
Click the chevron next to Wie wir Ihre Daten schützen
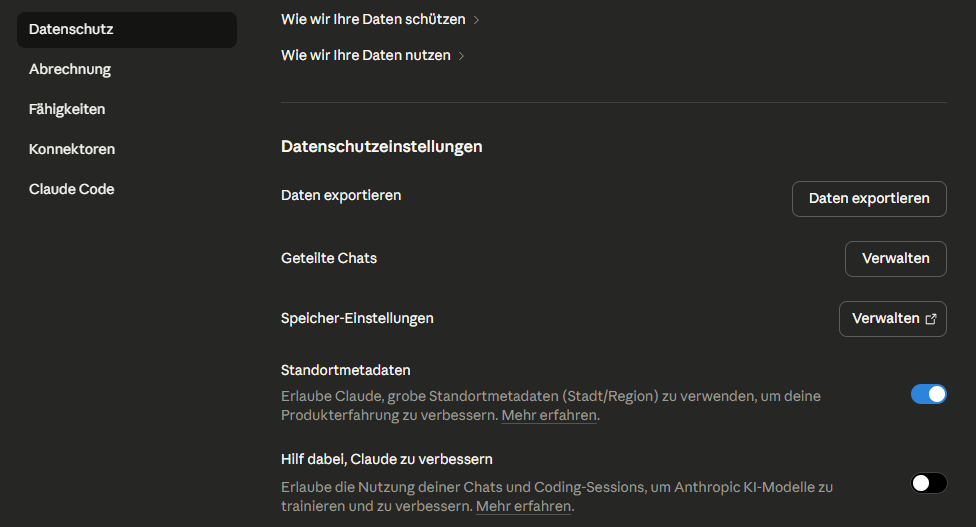pos(476,20)
